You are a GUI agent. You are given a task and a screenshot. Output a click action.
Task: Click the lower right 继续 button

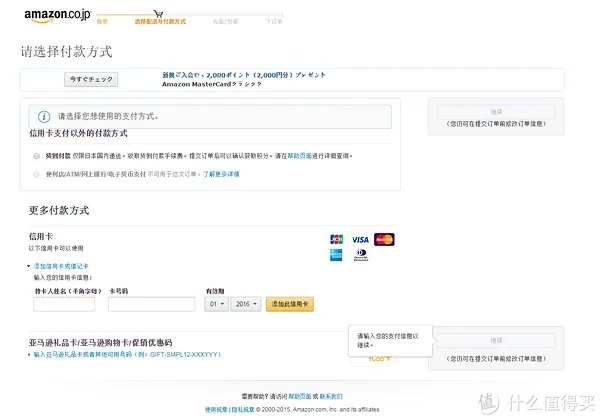click(x=496, y=340)
